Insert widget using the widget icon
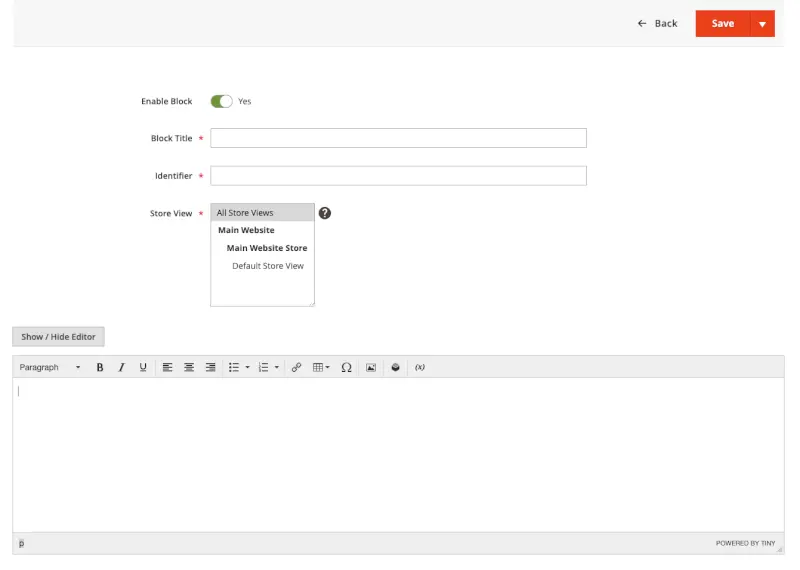This screenshot has width=800, height=570. pos(395,367)
